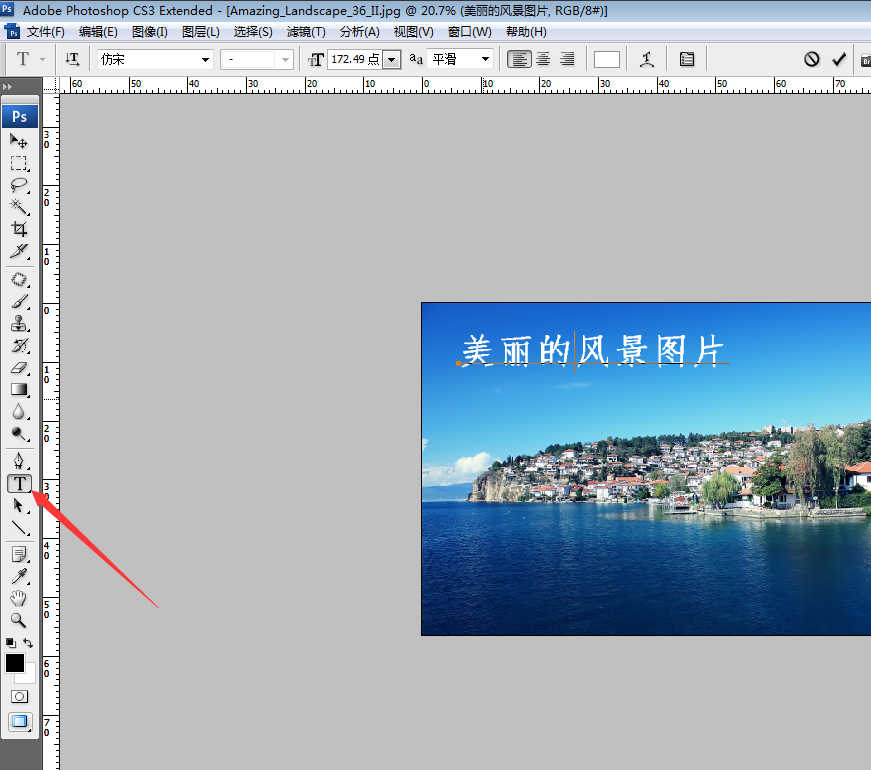Cancel current text edits
Image resolution: width=871 pixels, height=770 pixels.
point(811,59)
